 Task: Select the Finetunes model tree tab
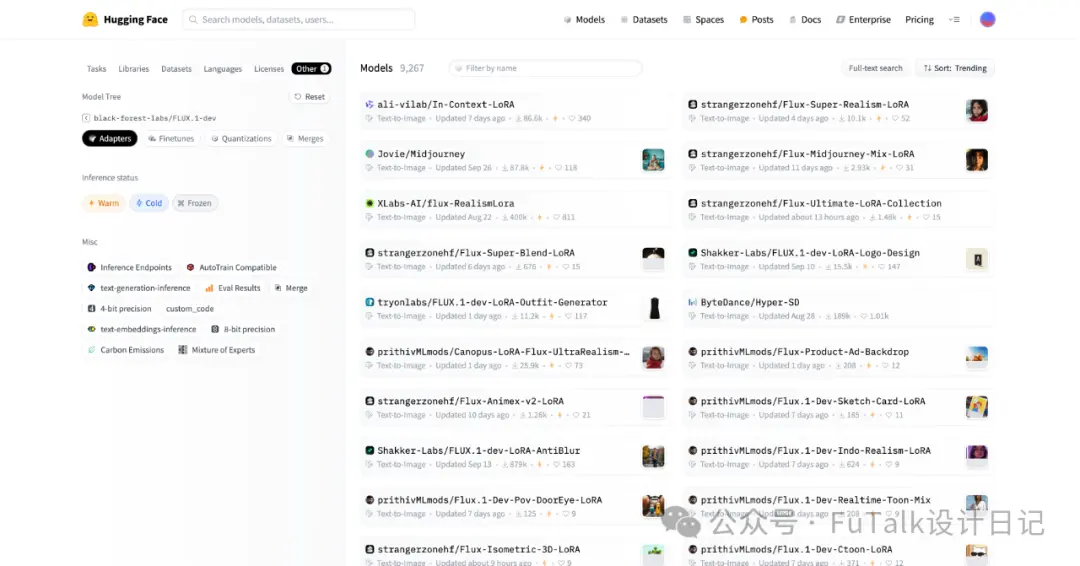pyautogui.click(x=171, y=138)
